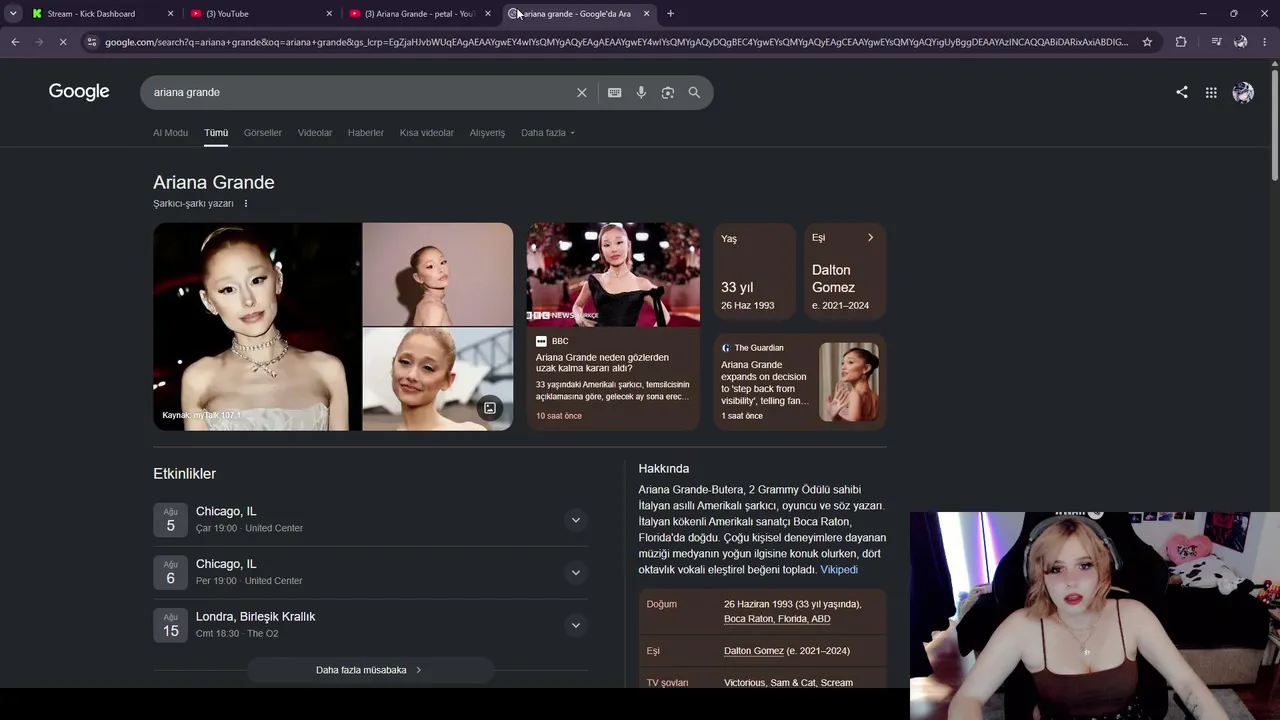Screen dimensions: 1280x720
Task: Close the (3) YouTube tab
Action: 329,14
